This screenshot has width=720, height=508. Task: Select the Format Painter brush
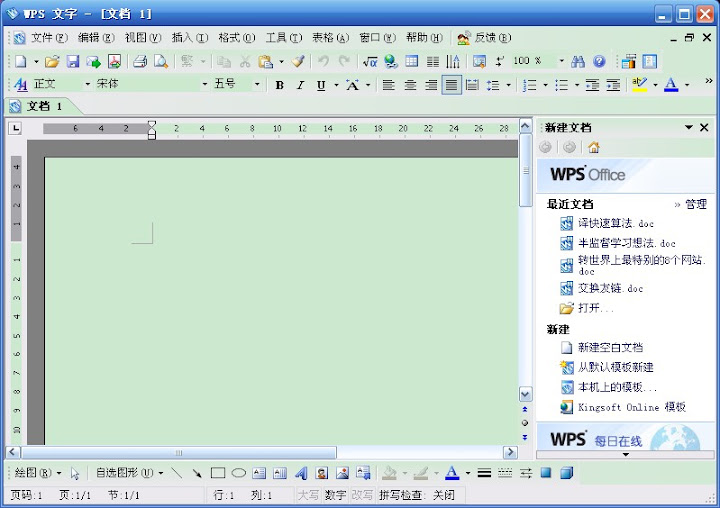(298, 61)
